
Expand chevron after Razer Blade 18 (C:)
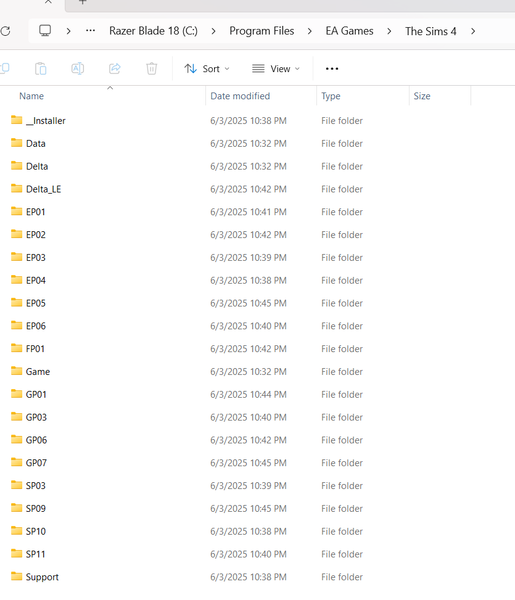point(213,31)
